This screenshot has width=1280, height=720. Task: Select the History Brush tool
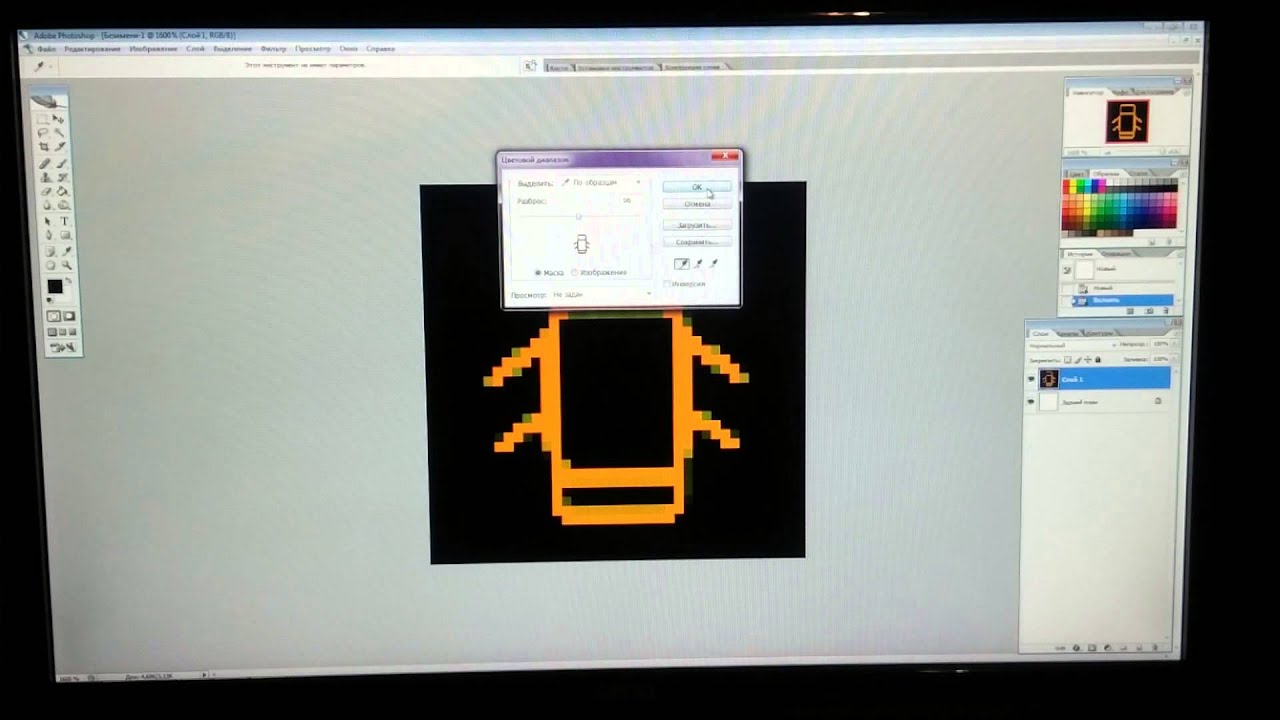coord(61,177)
